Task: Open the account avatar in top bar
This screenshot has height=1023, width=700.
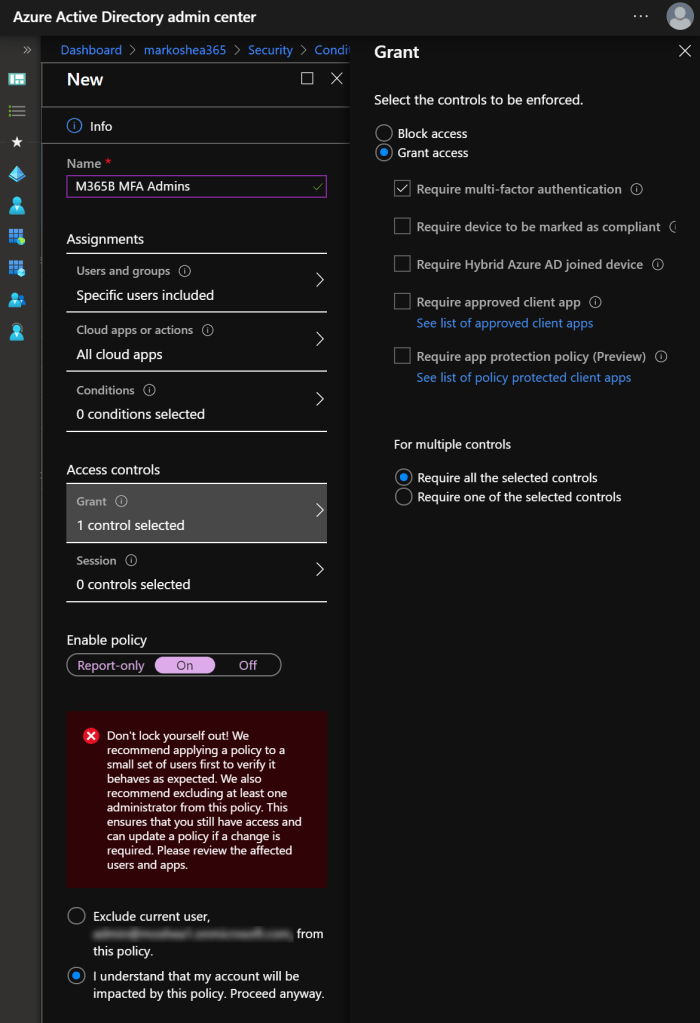Action: [x=679, y=17]
